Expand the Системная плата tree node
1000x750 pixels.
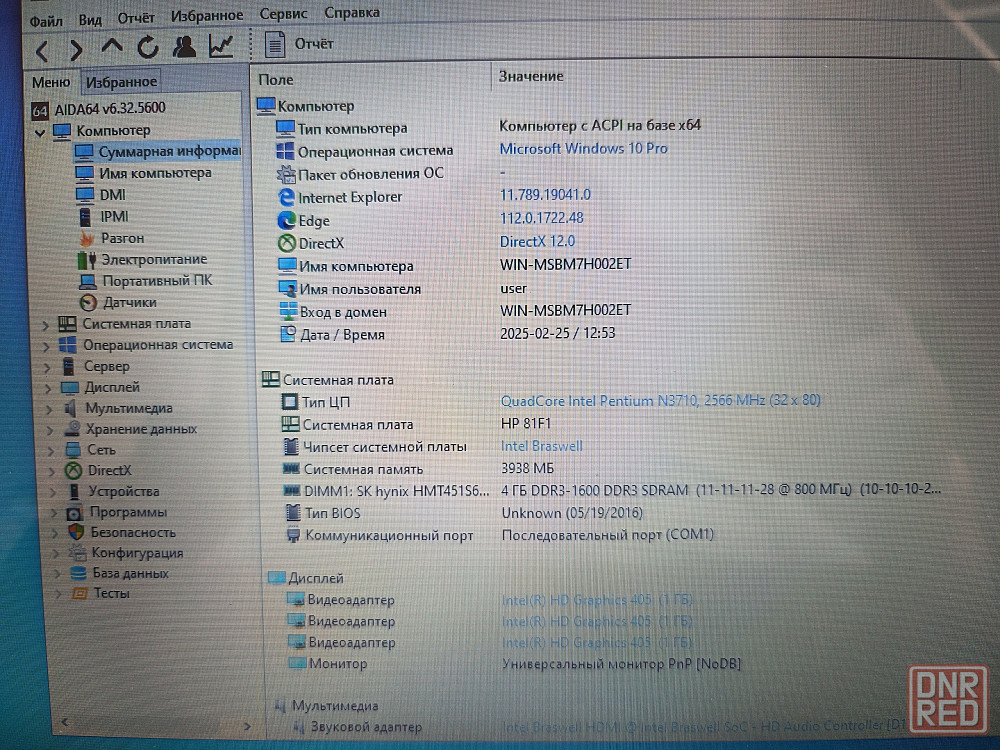(45, 325)
